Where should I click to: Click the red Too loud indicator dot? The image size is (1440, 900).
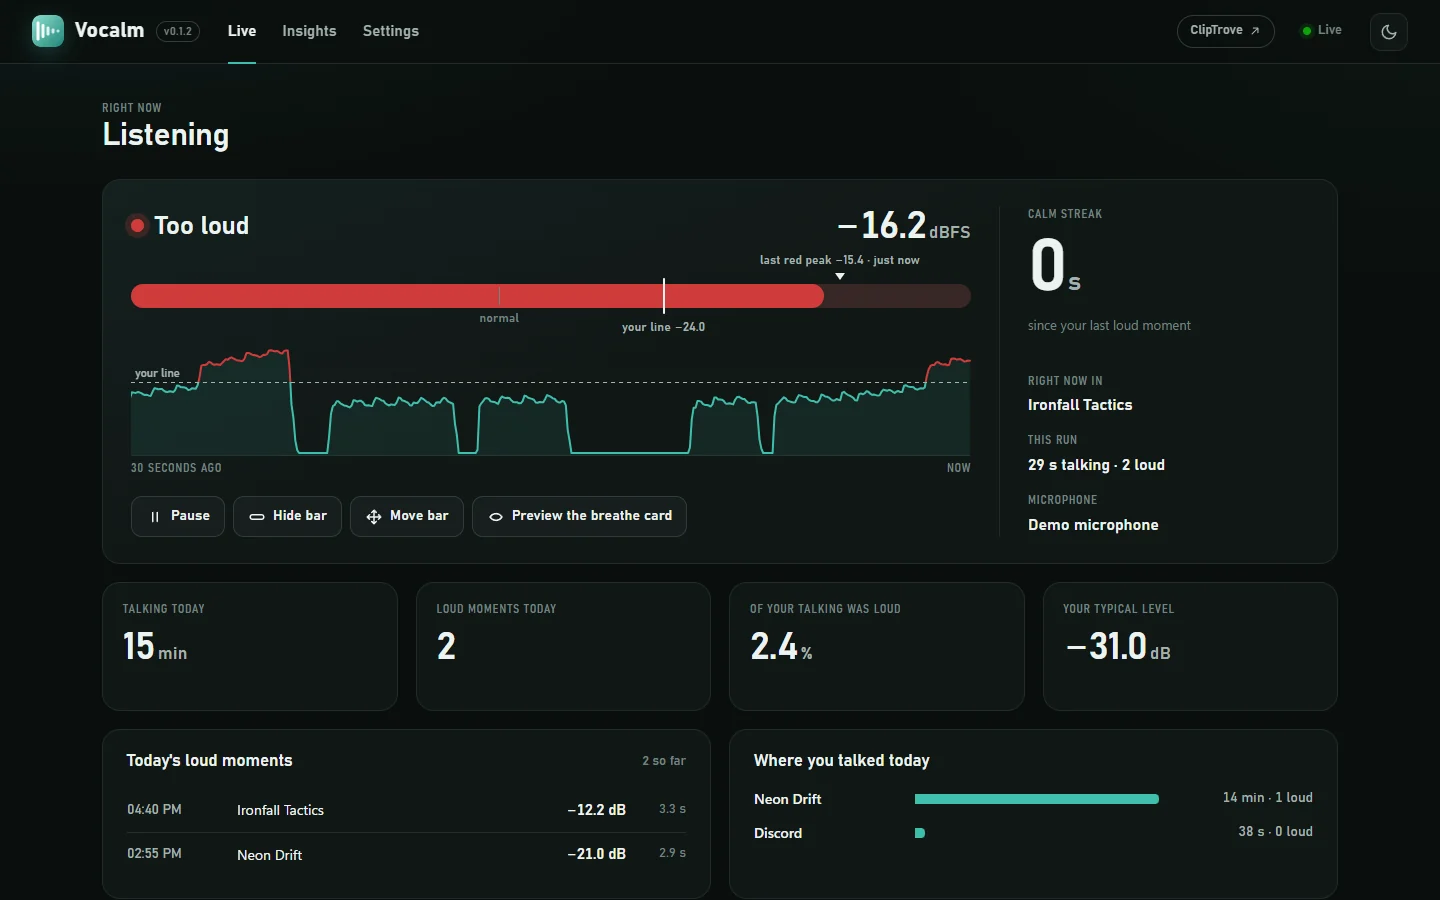138,226
